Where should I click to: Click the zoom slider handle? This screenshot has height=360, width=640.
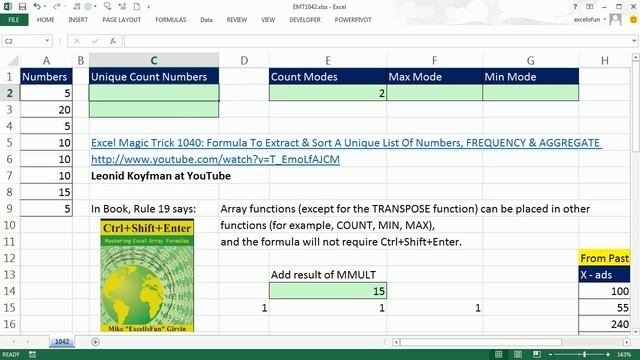point(584,354)
